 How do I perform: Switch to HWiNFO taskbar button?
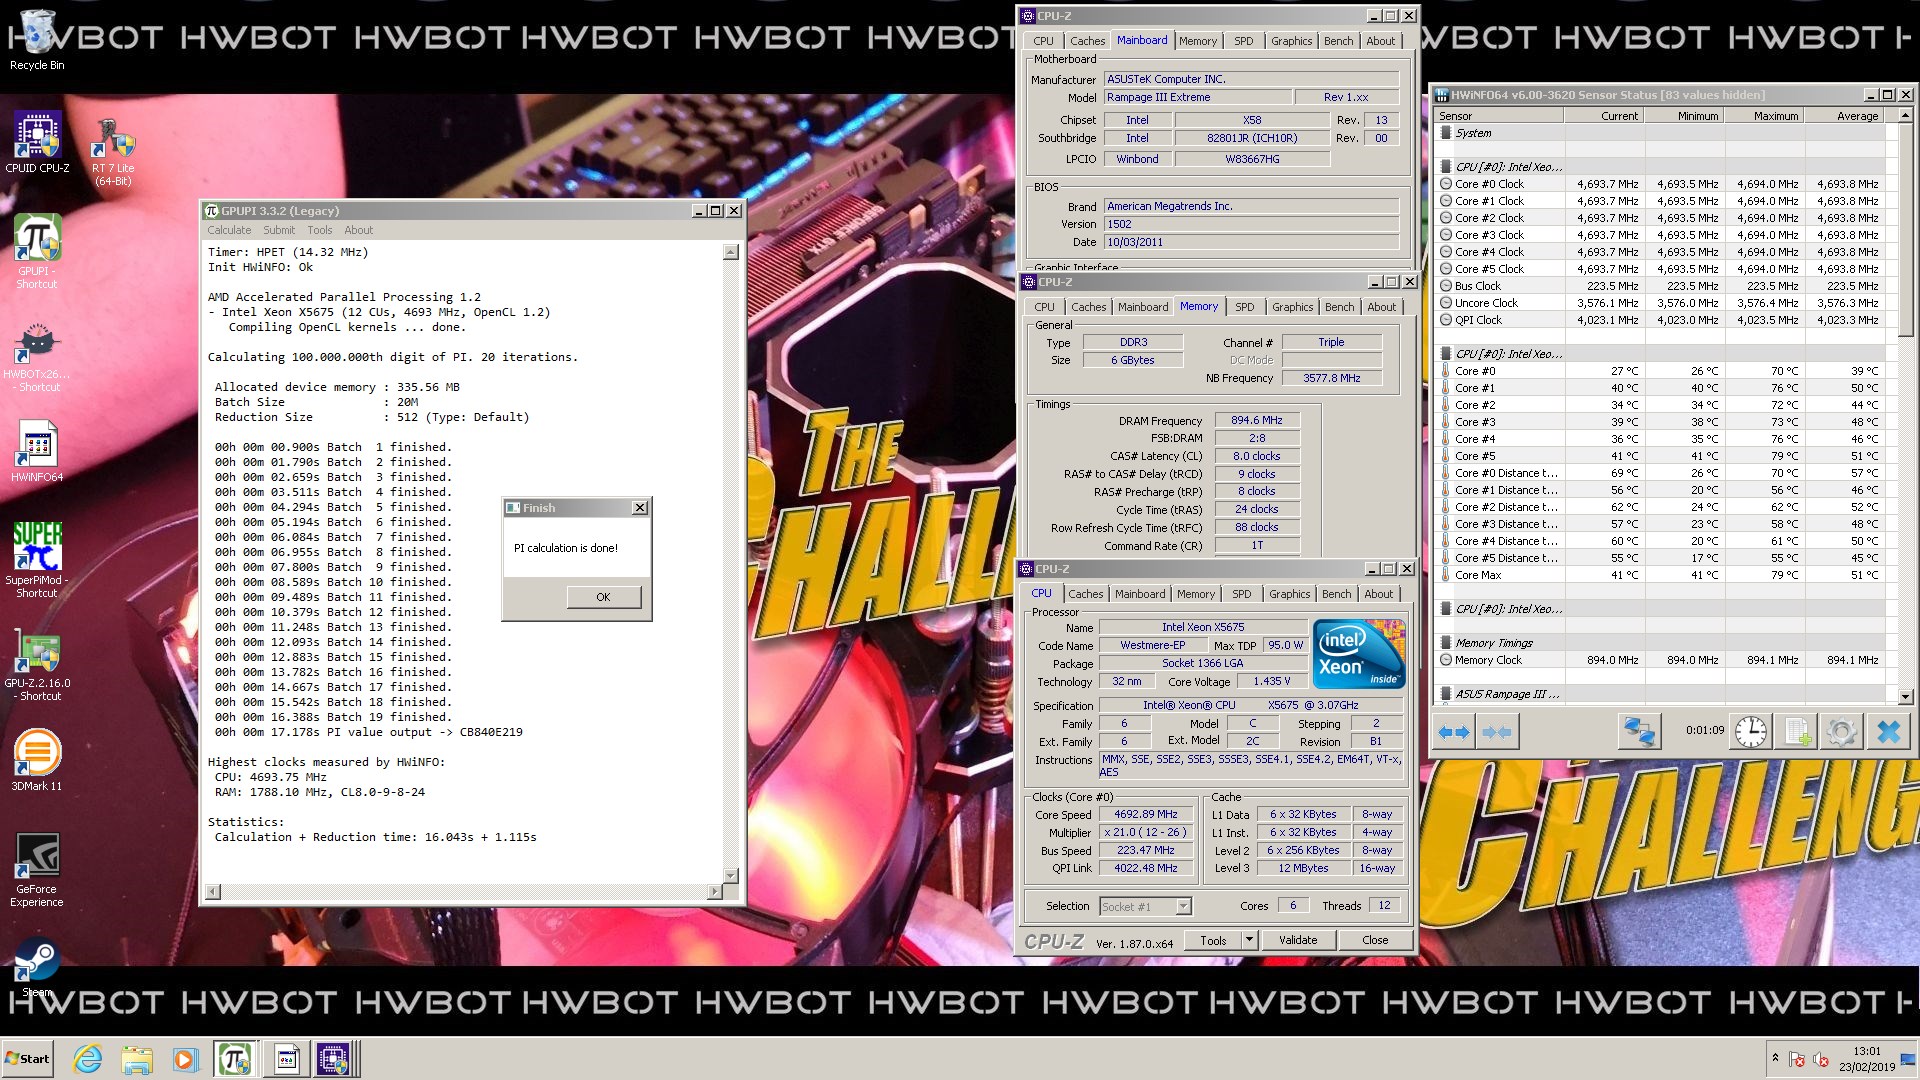287,1059
